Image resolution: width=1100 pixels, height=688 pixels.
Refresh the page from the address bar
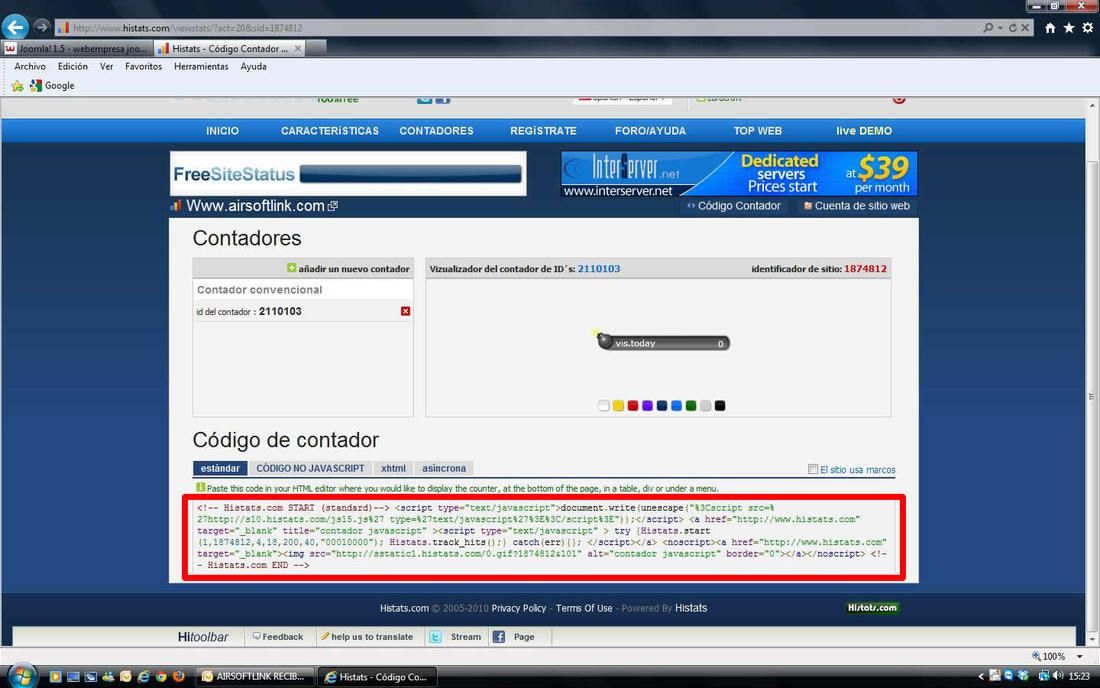1012,28
